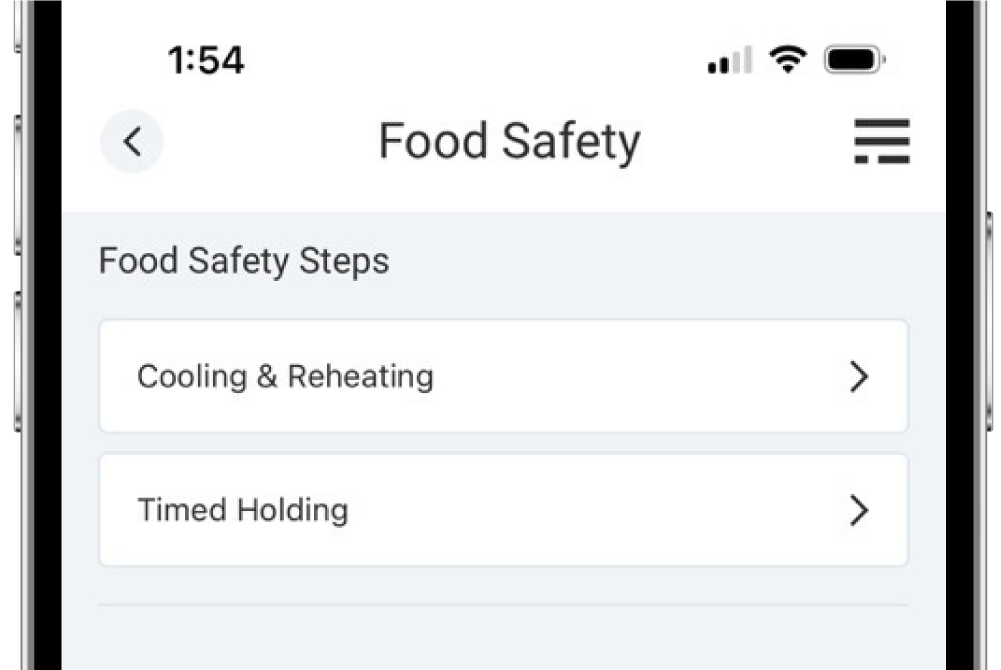Select the Food Safety title
1001x670 pixels.
(509, 140)
